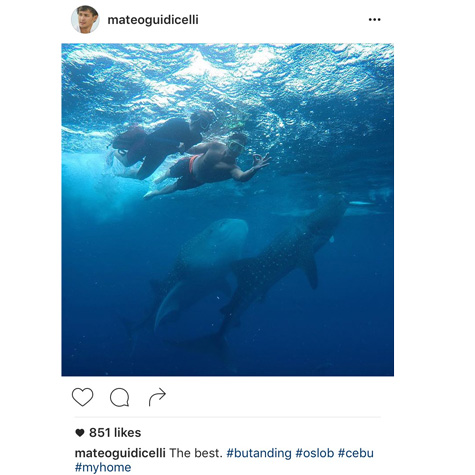Open mateoguidicelli username in the caption

tap(120, 453)
